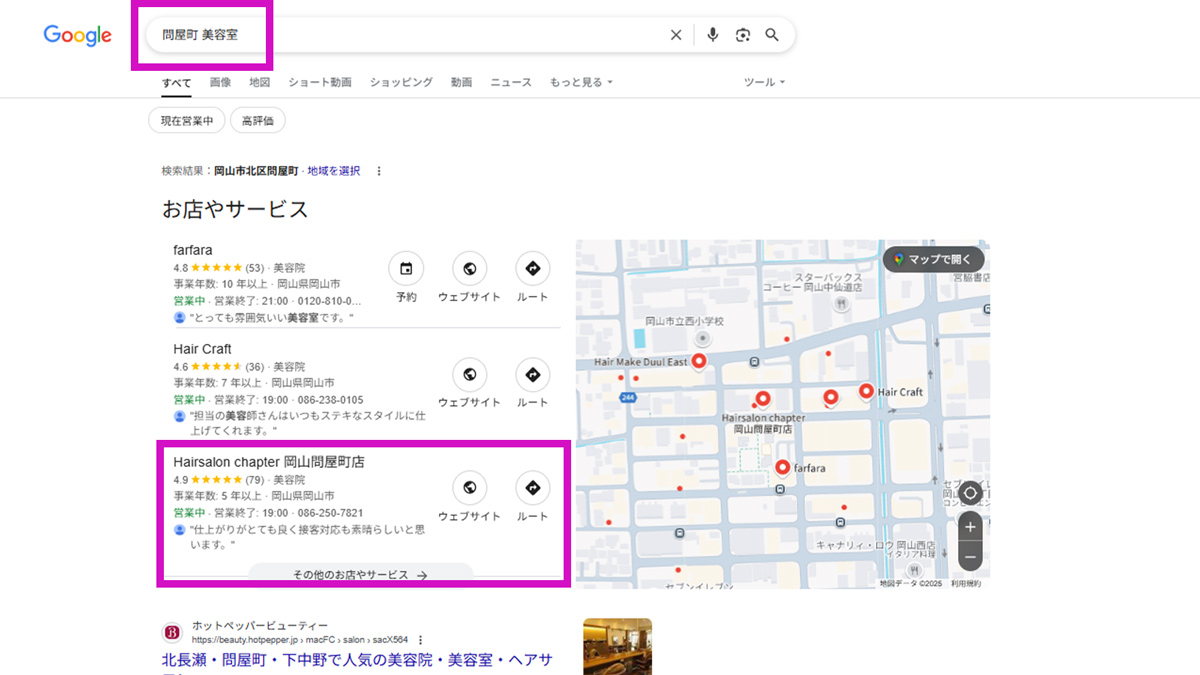
Task: Click その他のお店やサービス button
Action: (360, 575)
